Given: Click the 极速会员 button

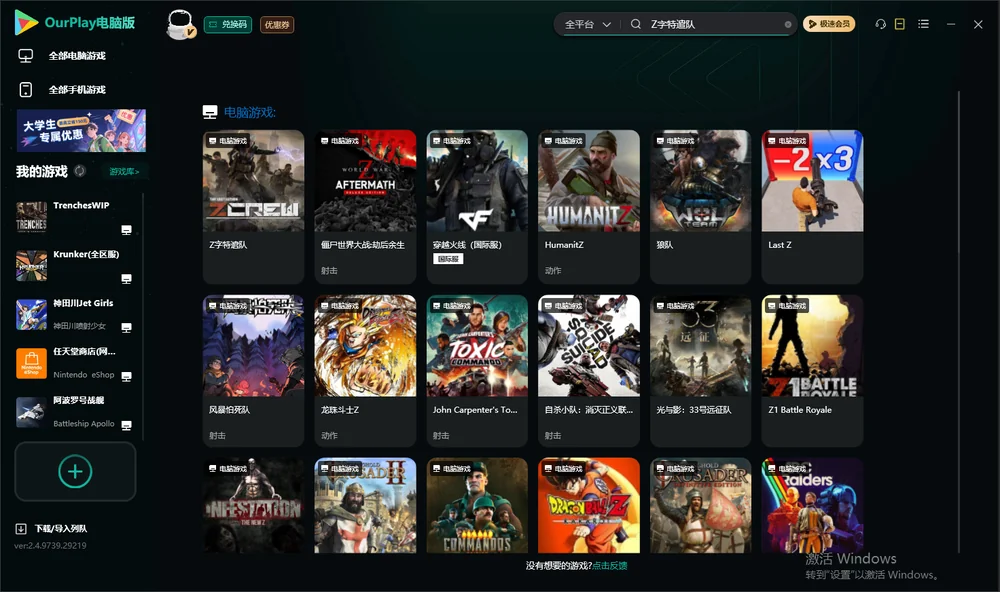Looking at the screenshot, I should (829, 24).
